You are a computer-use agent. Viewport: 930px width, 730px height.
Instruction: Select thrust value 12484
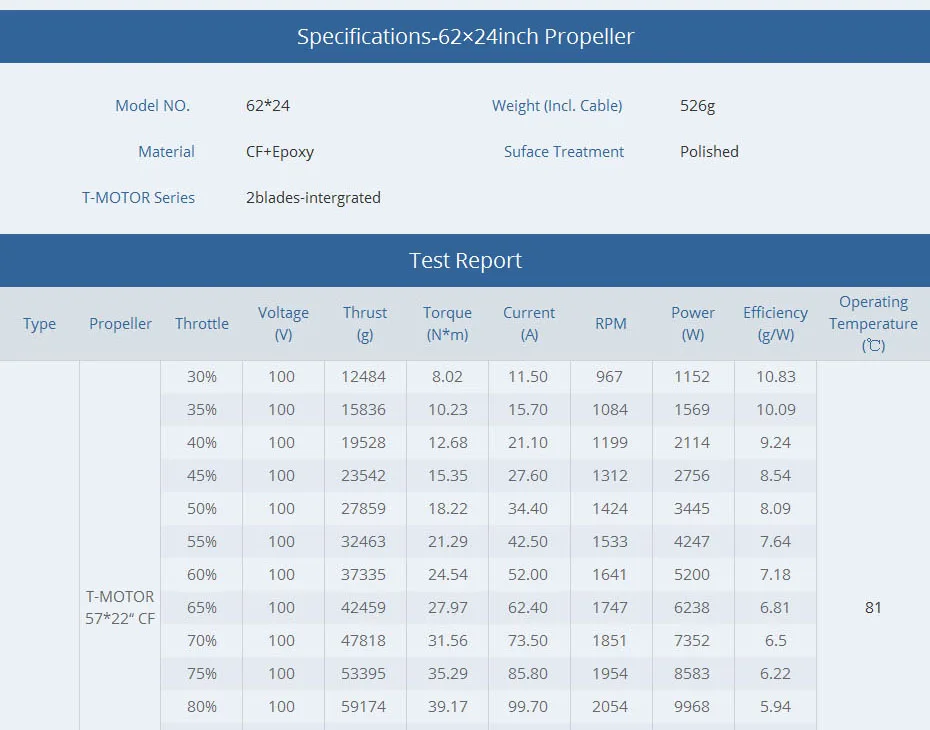[364, 377]
